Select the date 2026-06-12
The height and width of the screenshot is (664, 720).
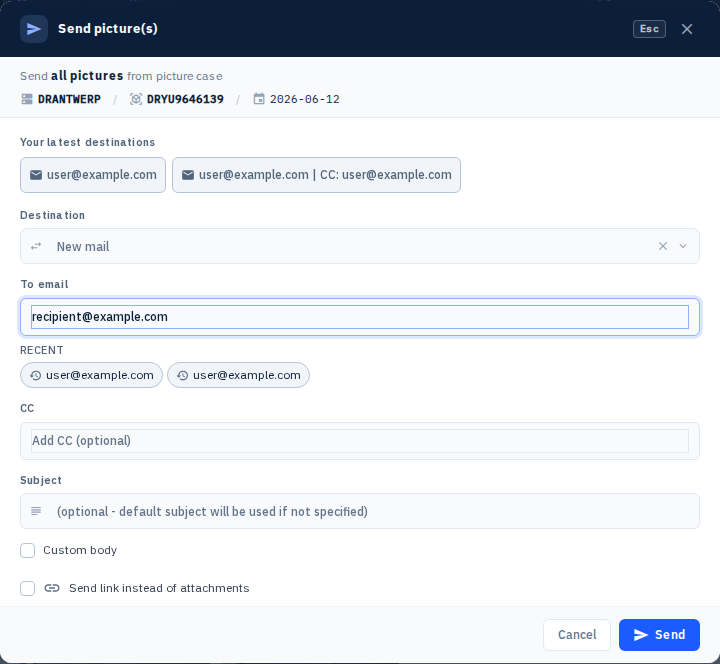tap(304, 99)
